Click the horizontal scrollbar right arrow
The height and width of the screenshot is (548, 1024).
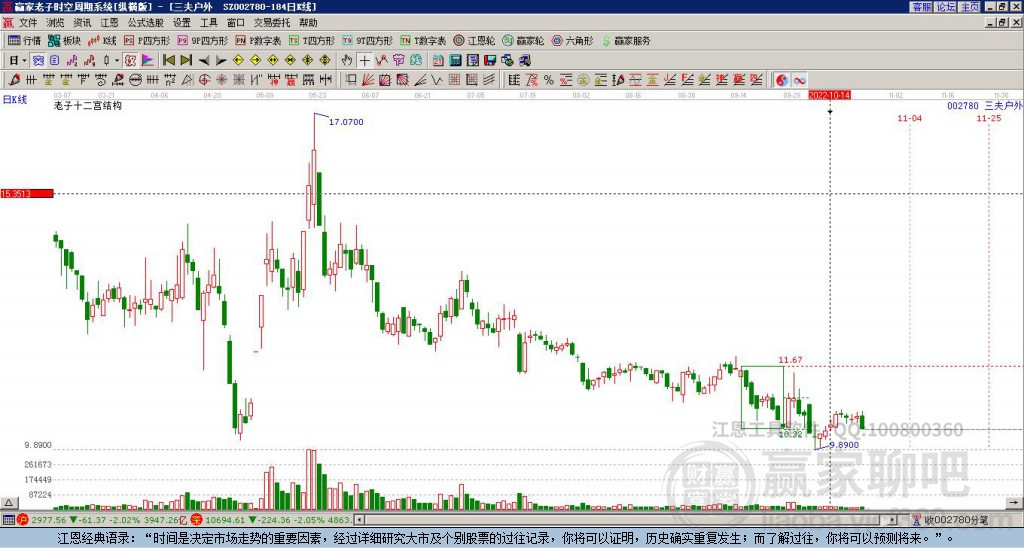893,520
